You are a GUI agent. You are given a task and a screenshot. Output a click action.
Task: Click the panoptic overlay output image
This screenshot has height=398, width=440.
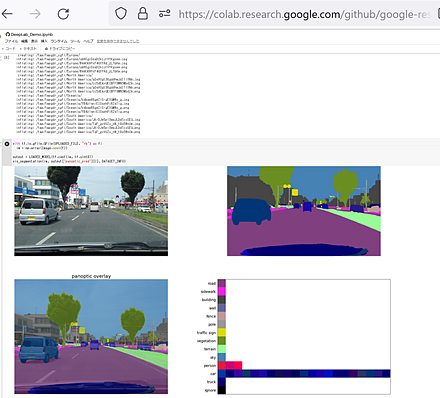click(x=91, y=337)
